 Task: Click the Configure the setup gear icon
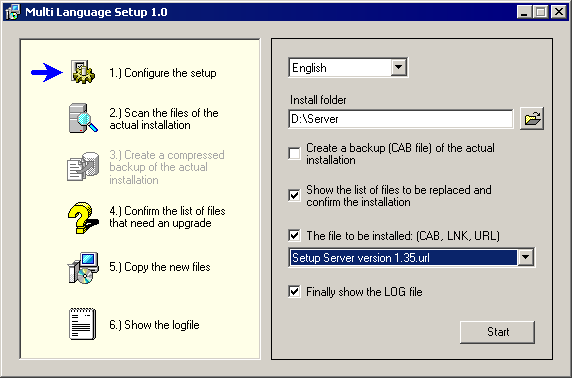point(83,72)
